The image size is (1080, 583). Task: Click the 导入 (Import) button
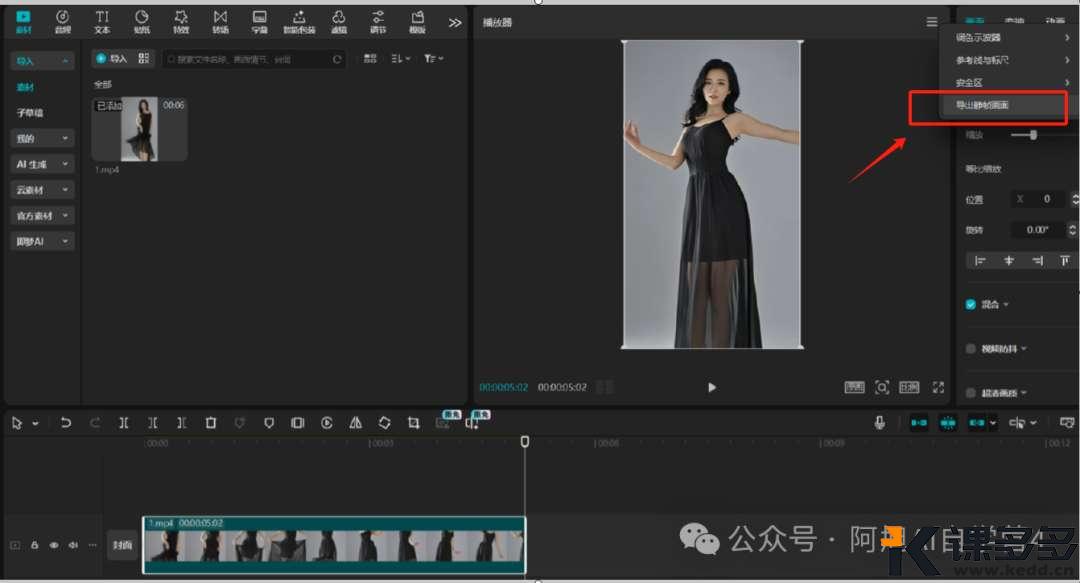point(113,59)
